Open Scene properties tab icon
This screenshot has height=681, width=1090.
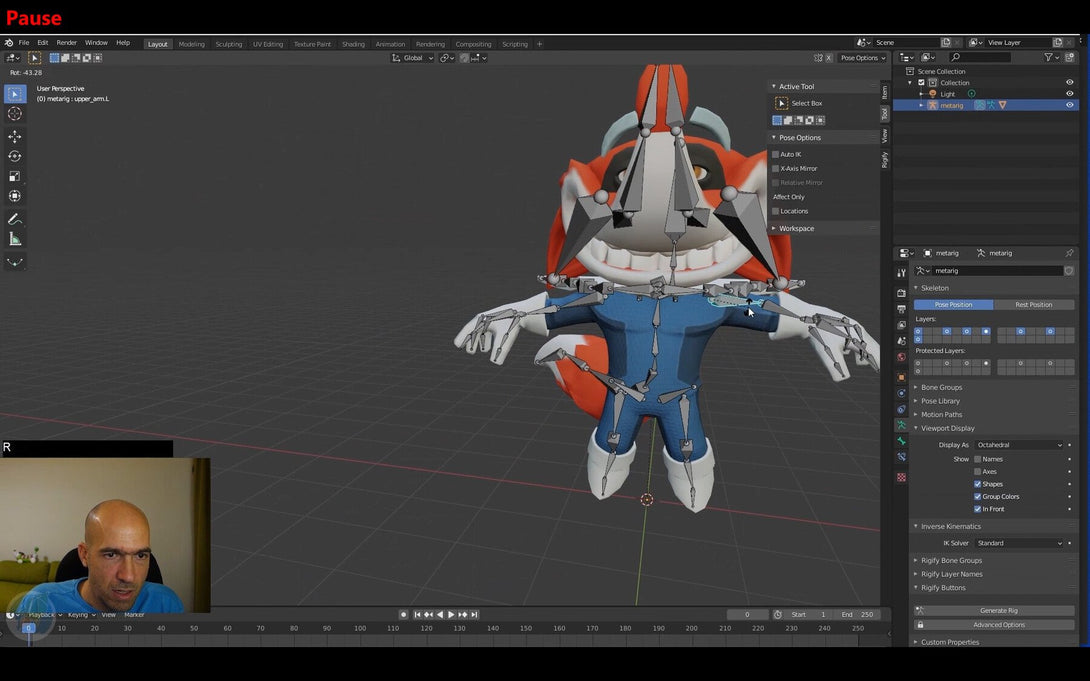(902, 341)
